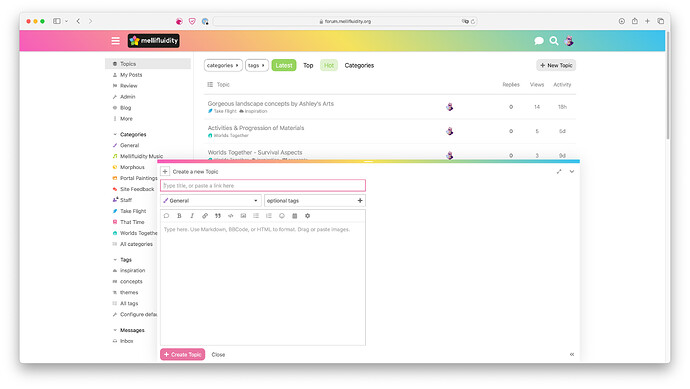Select Topics in the sidebar
The height and width of the screenshot is (389, 690).
click(148, 64)
